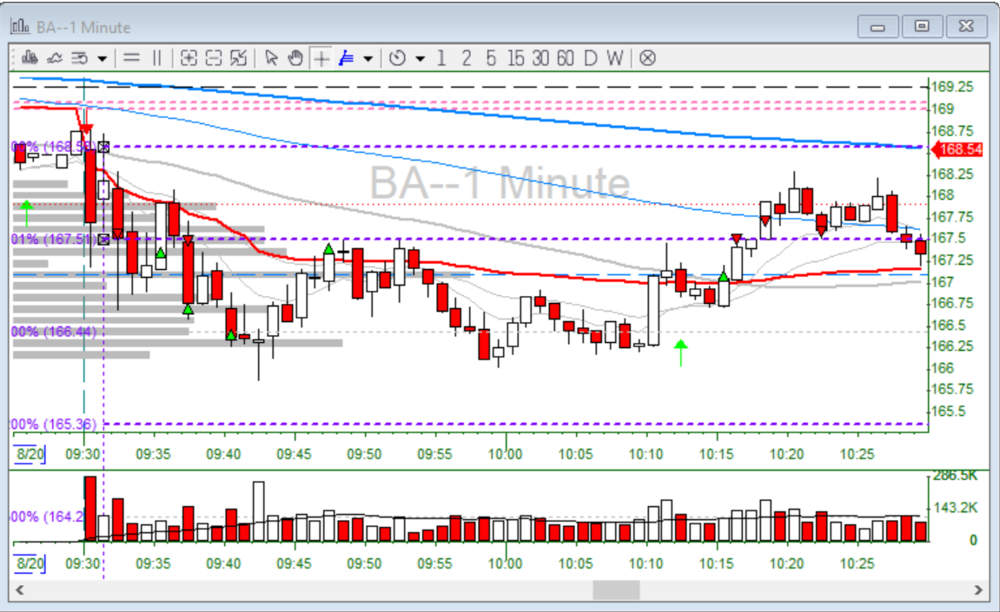Select the Weekly (W) timeframe
The height and width of the screenshot is (612, 1000).
pyautogui.click(x=615, y=58)
